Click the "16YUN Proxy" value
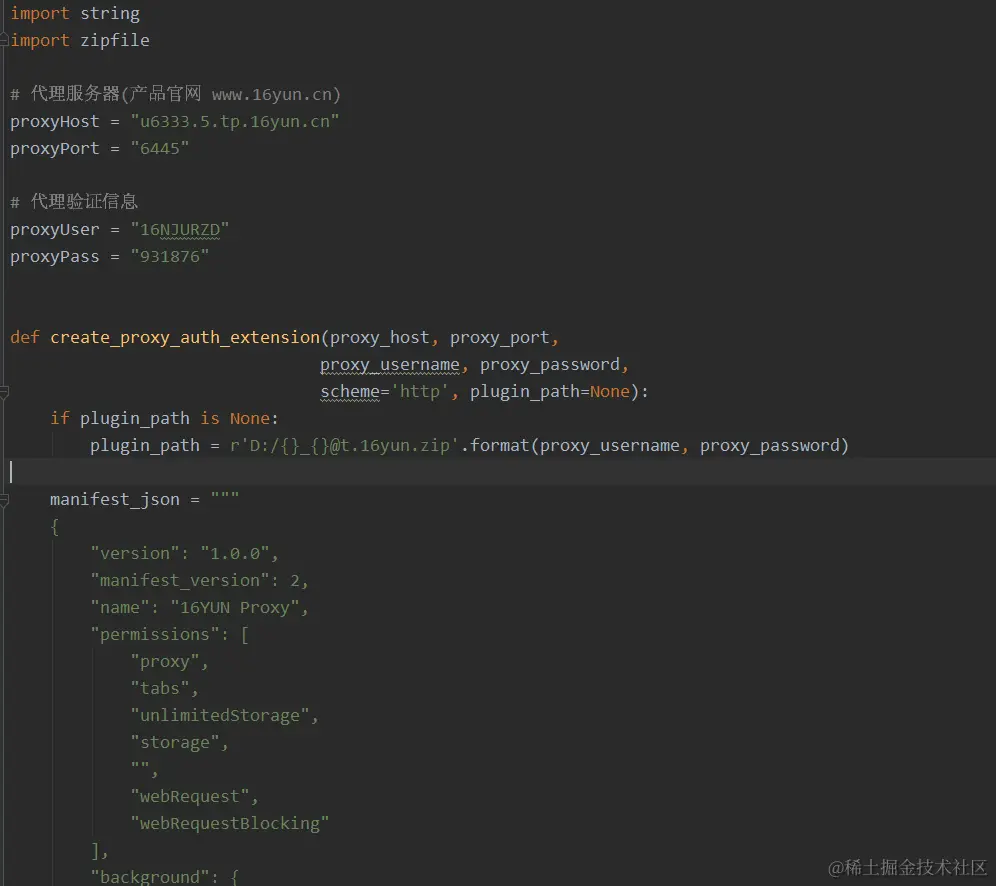The image size is (996, 886). click(x=234, y=607)
